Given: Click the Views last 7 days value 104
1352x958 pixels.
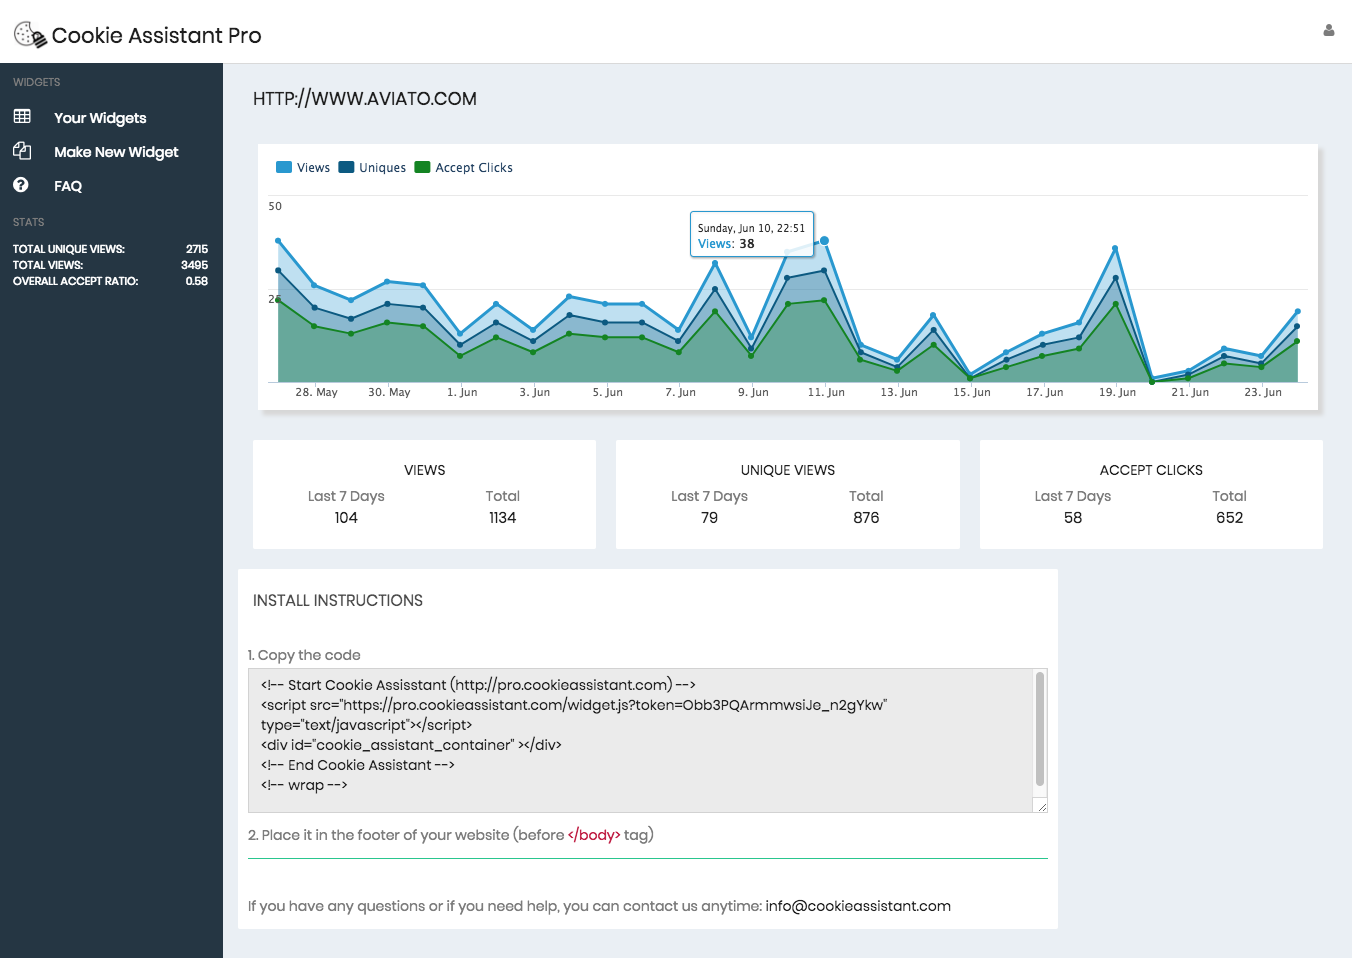Looking at the screenshot, I should tap(346, 518).
